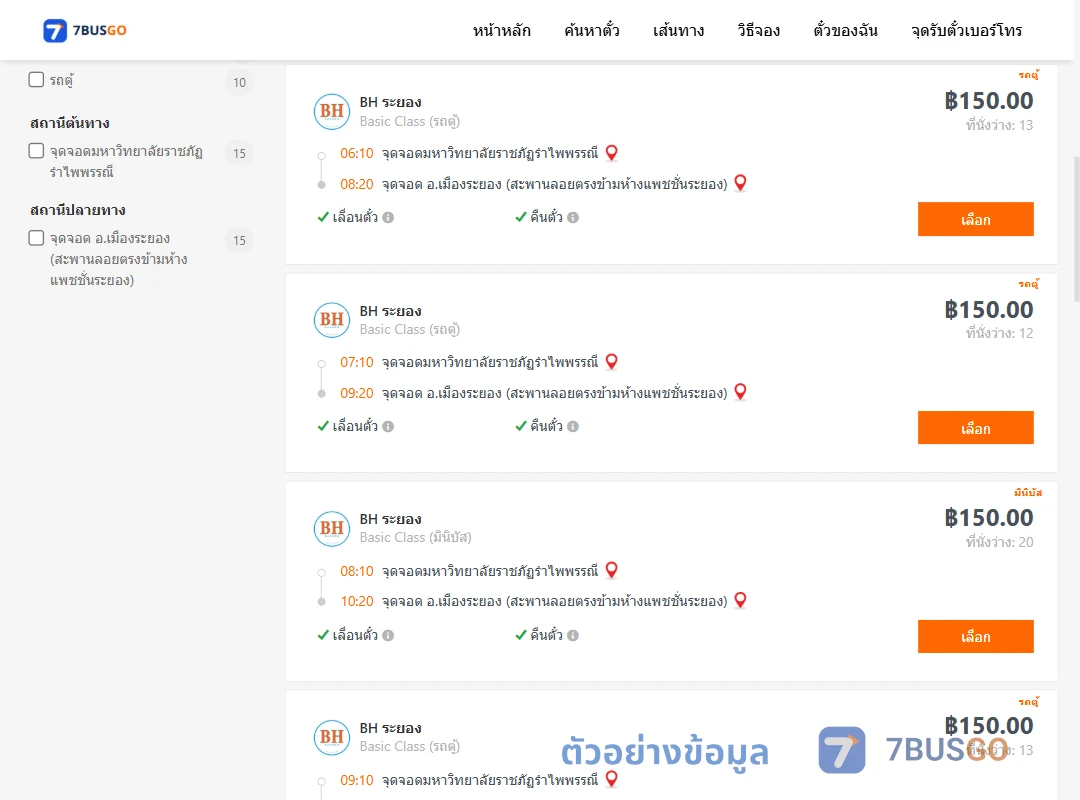
Task: Select the 06:10 trip with เลือก button
Action: (x=975, y=219)
